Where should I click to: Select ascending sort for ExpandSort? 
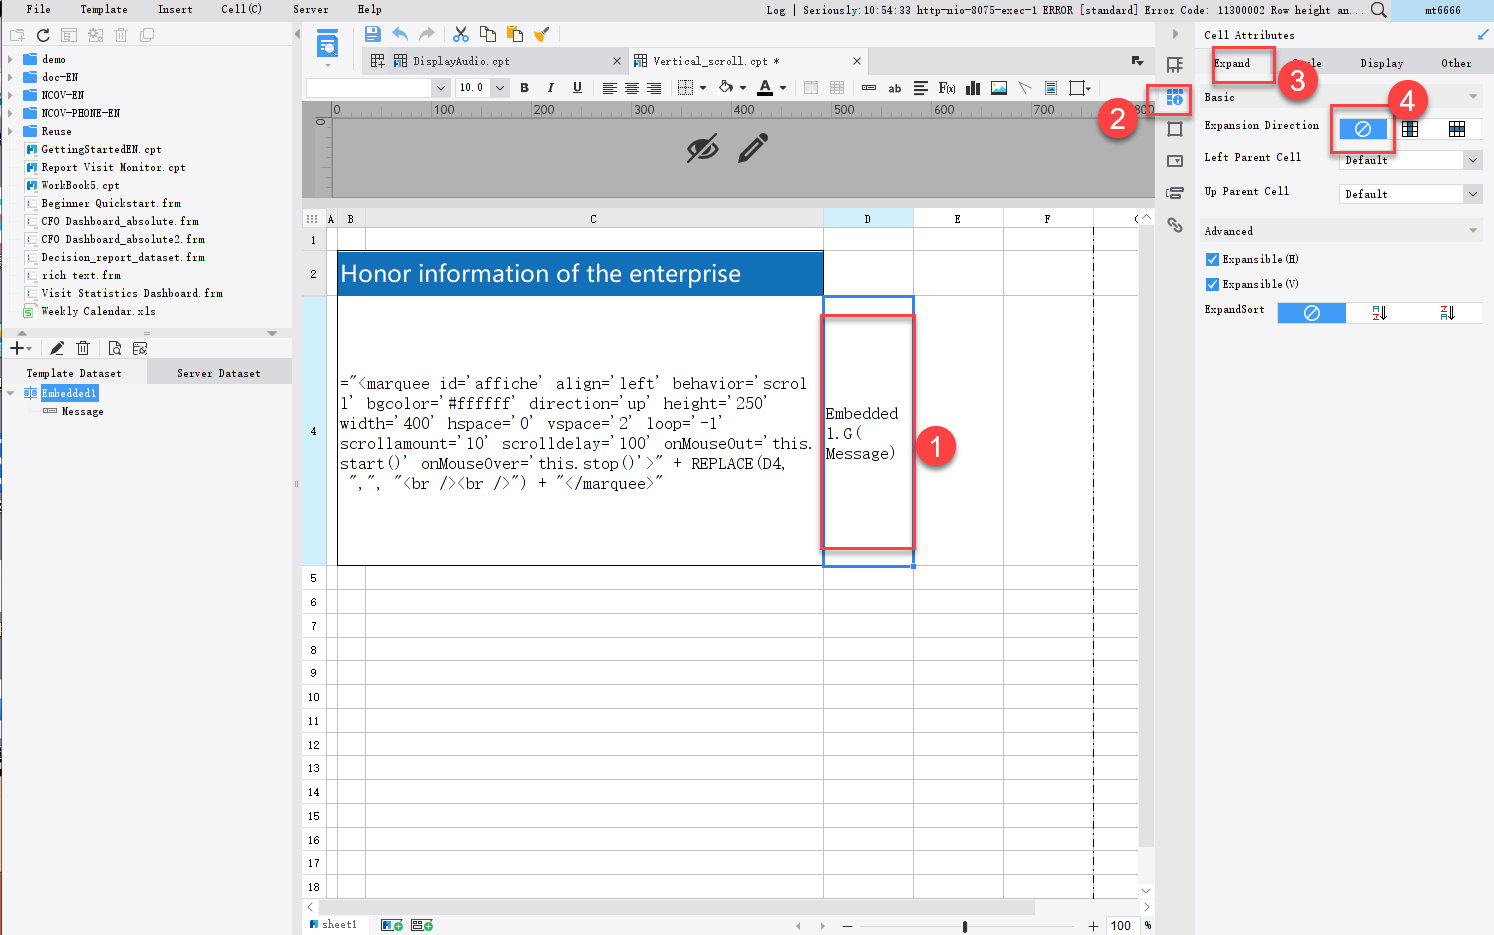[1380, 312]
